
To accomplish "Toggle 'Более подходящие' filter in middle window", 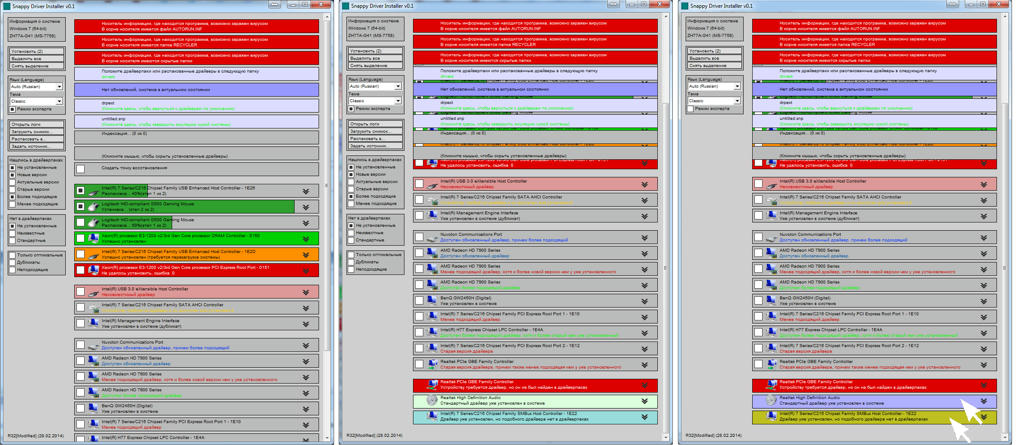I will coord(353,196).
